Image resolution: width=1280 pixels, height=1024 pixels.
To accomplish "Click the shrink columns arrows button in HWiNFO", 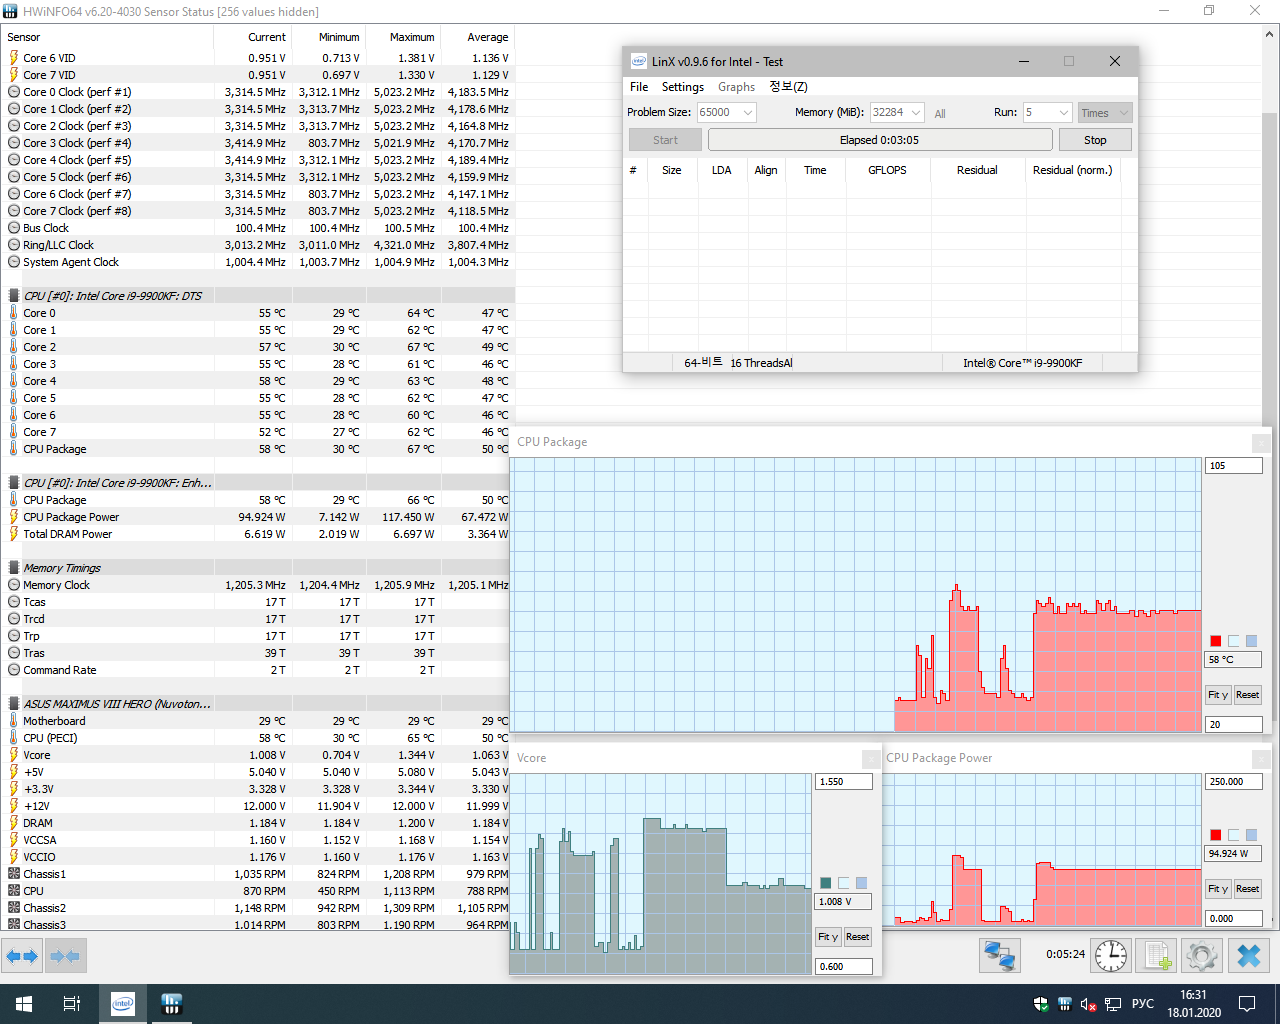I will pos(65,956).
